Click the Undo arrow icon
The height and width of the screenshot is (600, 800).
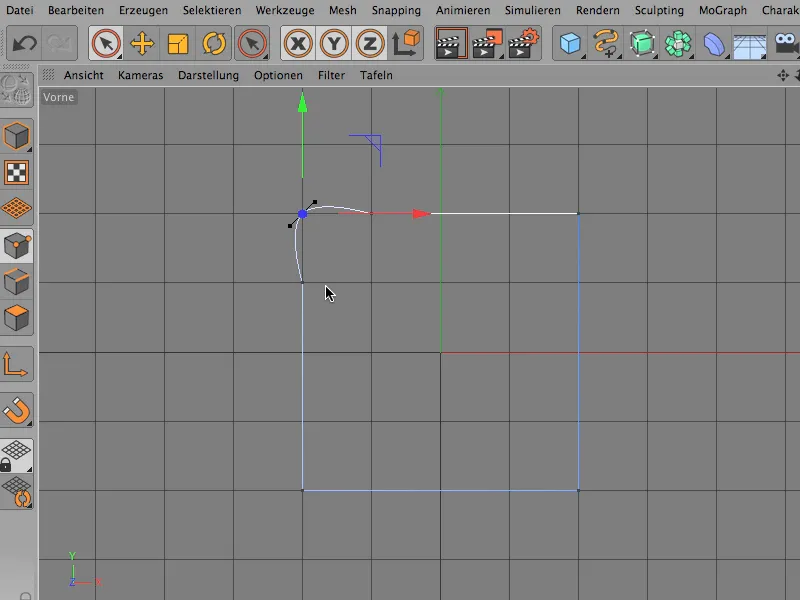point(24,43)
